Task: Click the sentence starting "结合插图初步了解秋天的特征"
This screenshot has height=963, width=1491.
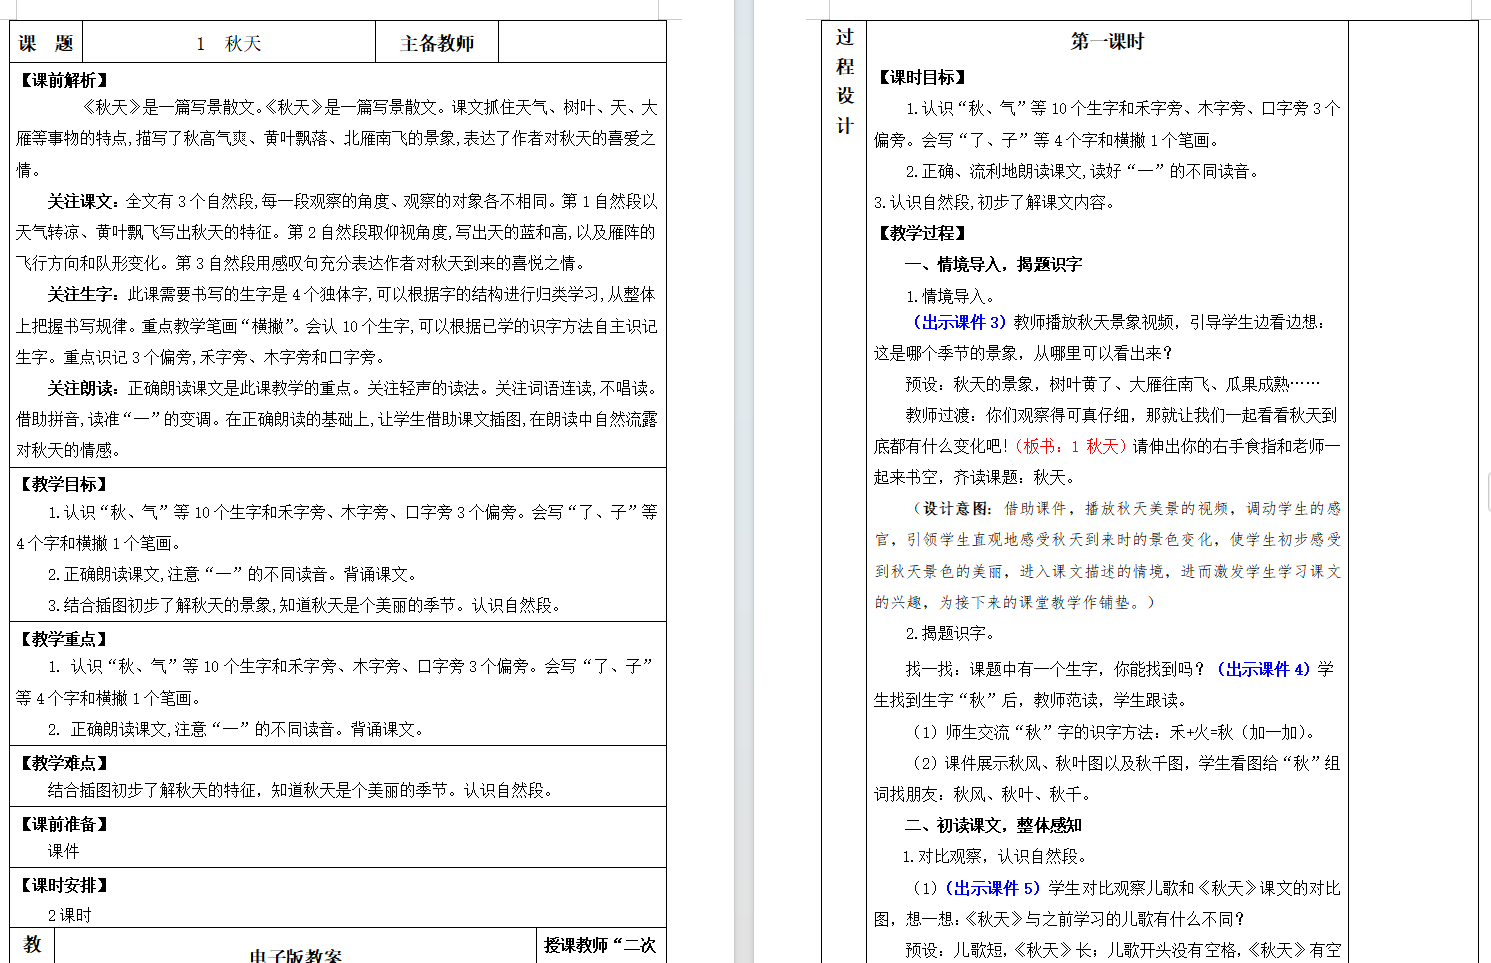Action: tap(300, 790)
